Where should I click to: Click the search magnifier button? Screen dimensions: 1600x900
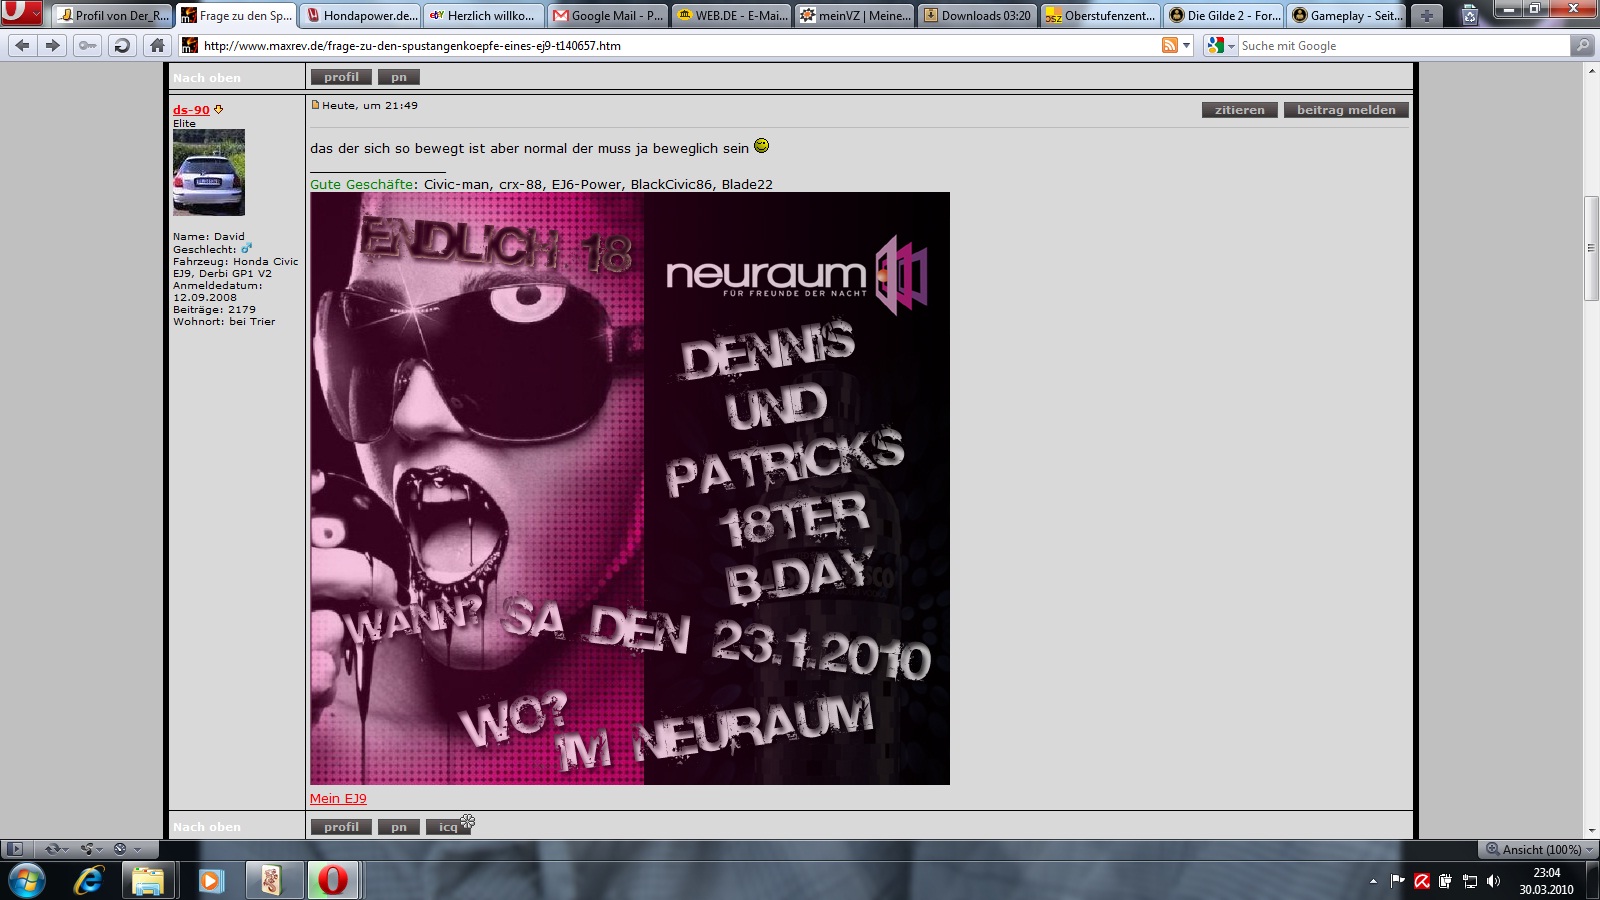click(1582, 45)
